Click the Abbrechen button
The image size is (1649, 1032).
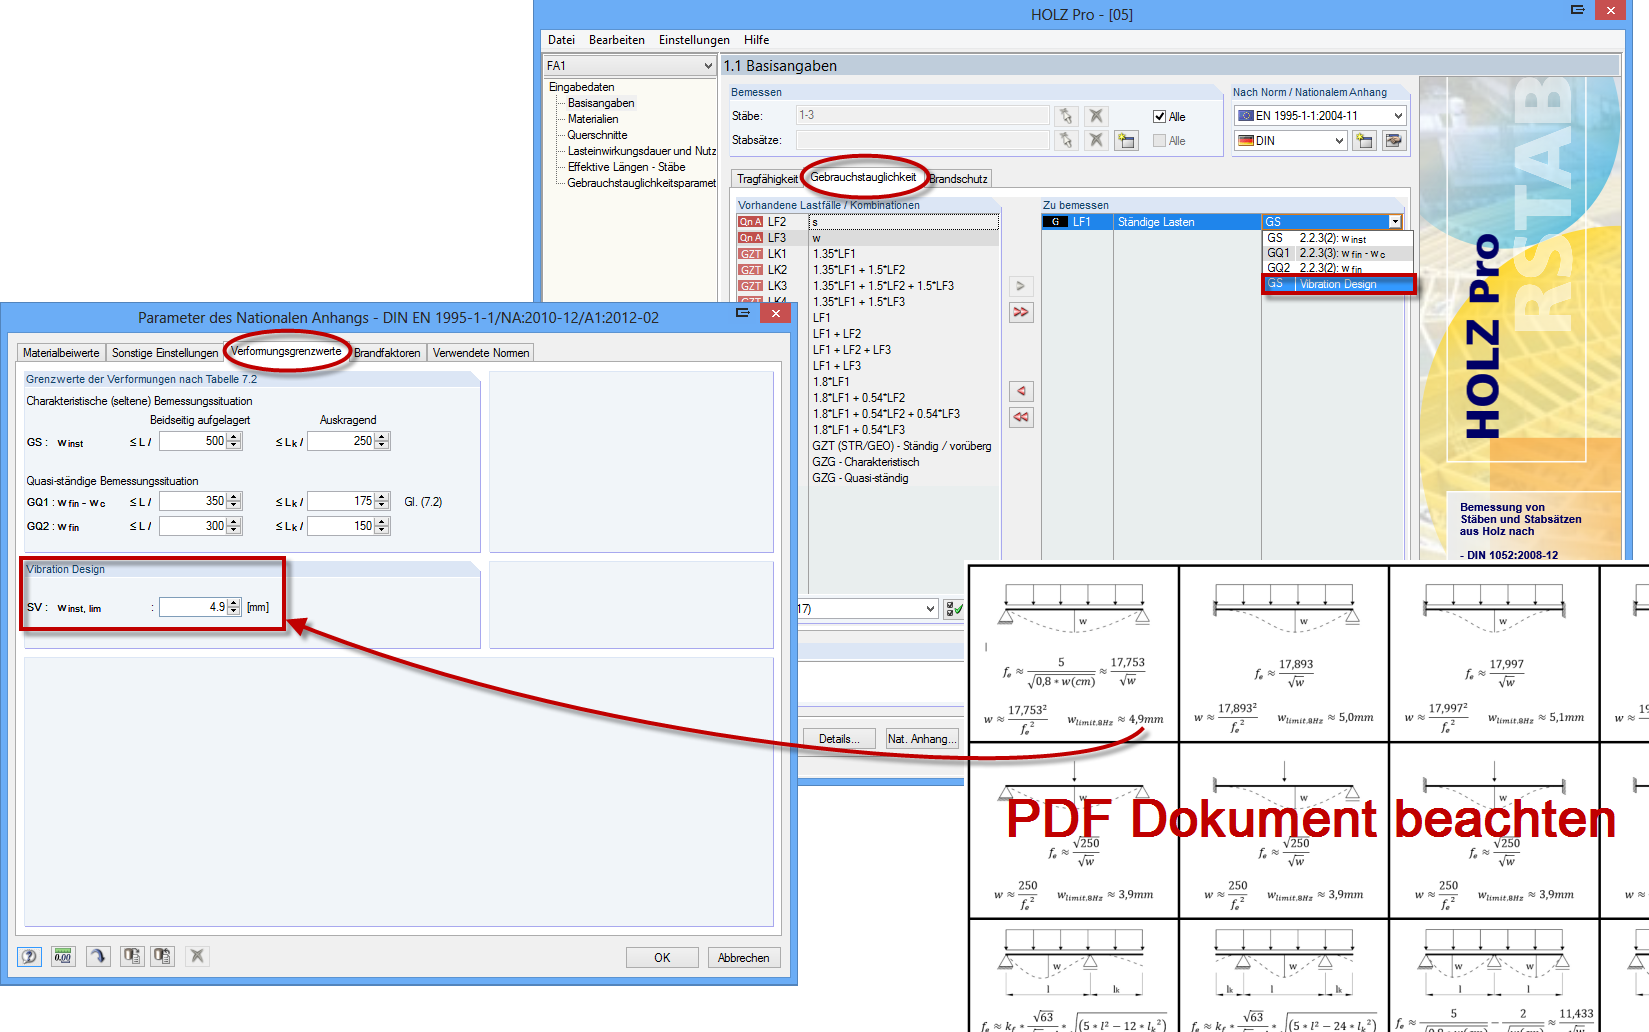[743, 957]
